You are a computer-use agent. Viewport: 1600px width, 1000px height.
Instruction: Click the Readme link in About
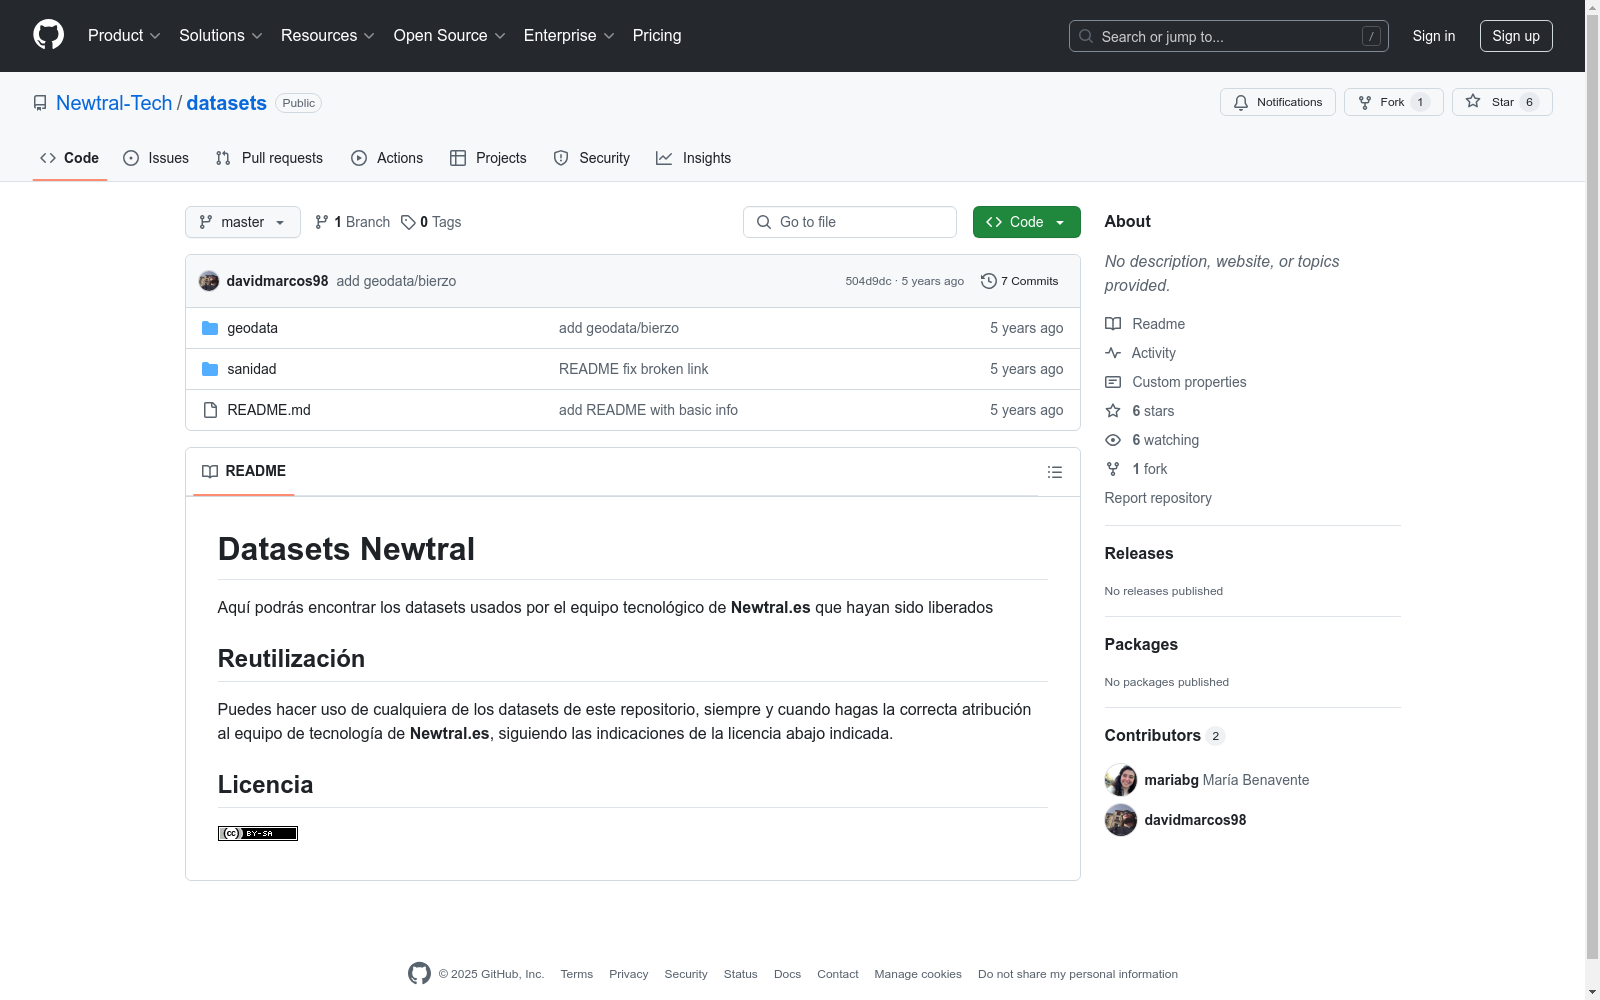[1145, 324]
